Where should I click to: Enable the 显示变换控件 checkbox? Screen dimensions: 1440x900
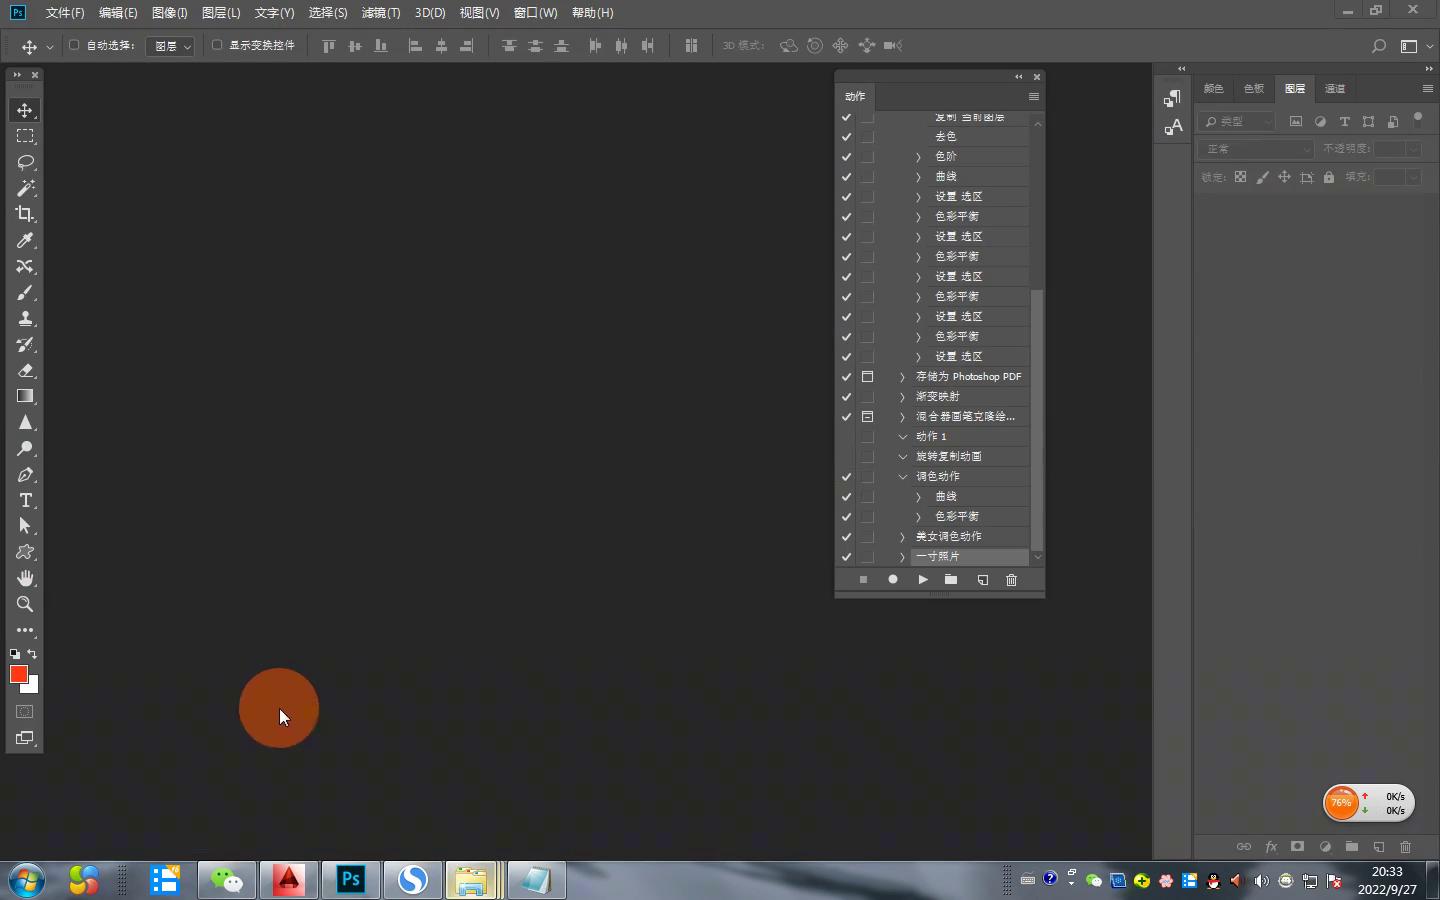(x=217, y=45)
